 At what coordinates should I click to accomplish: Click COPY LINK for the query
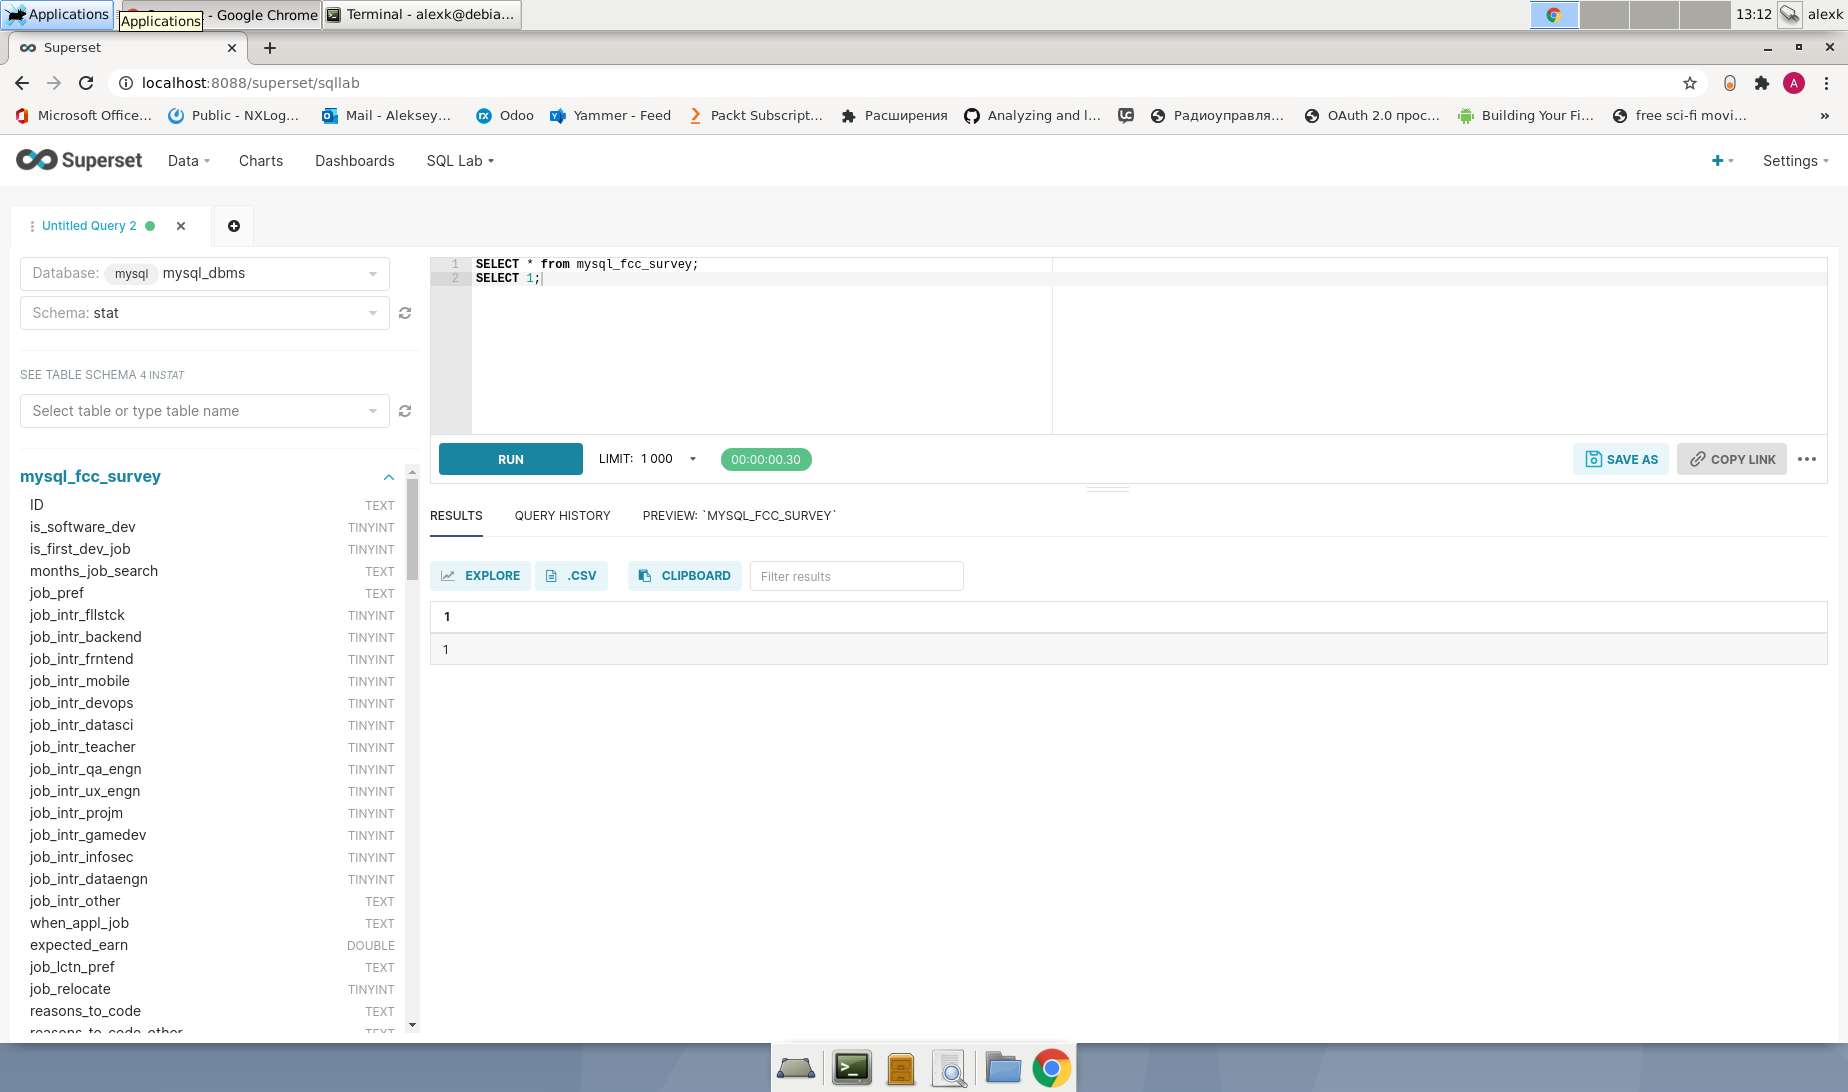click(x=1731, y=459)
